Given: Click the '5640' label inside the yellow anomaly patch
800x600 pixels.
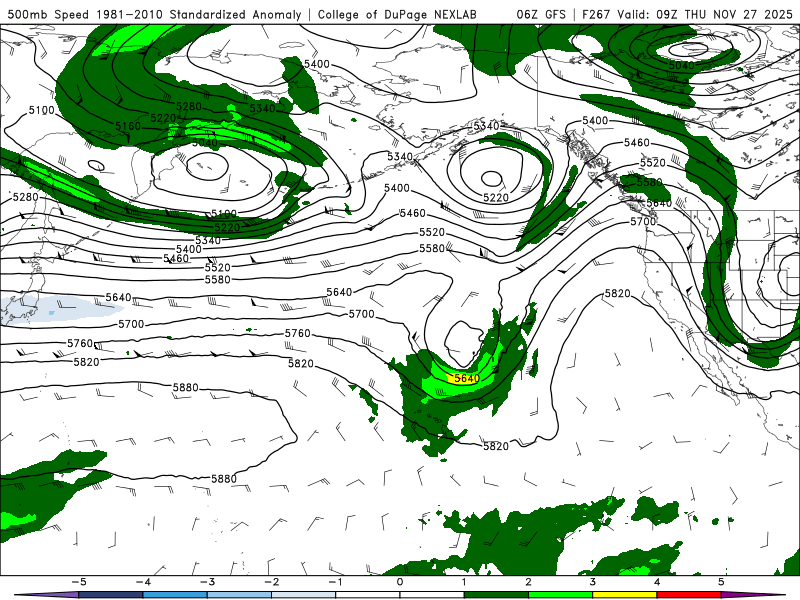Looking at the screenshot, I should [x=467, y=379].
